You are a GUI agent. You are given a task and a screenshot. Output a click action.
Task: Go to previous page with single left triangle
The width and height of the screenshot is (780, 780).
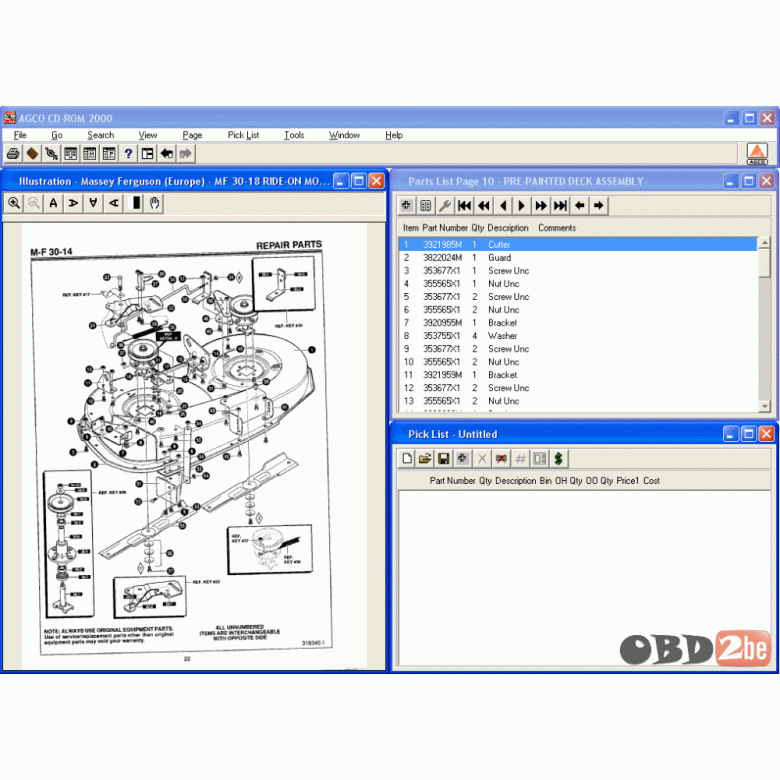(x=503, y=205)
